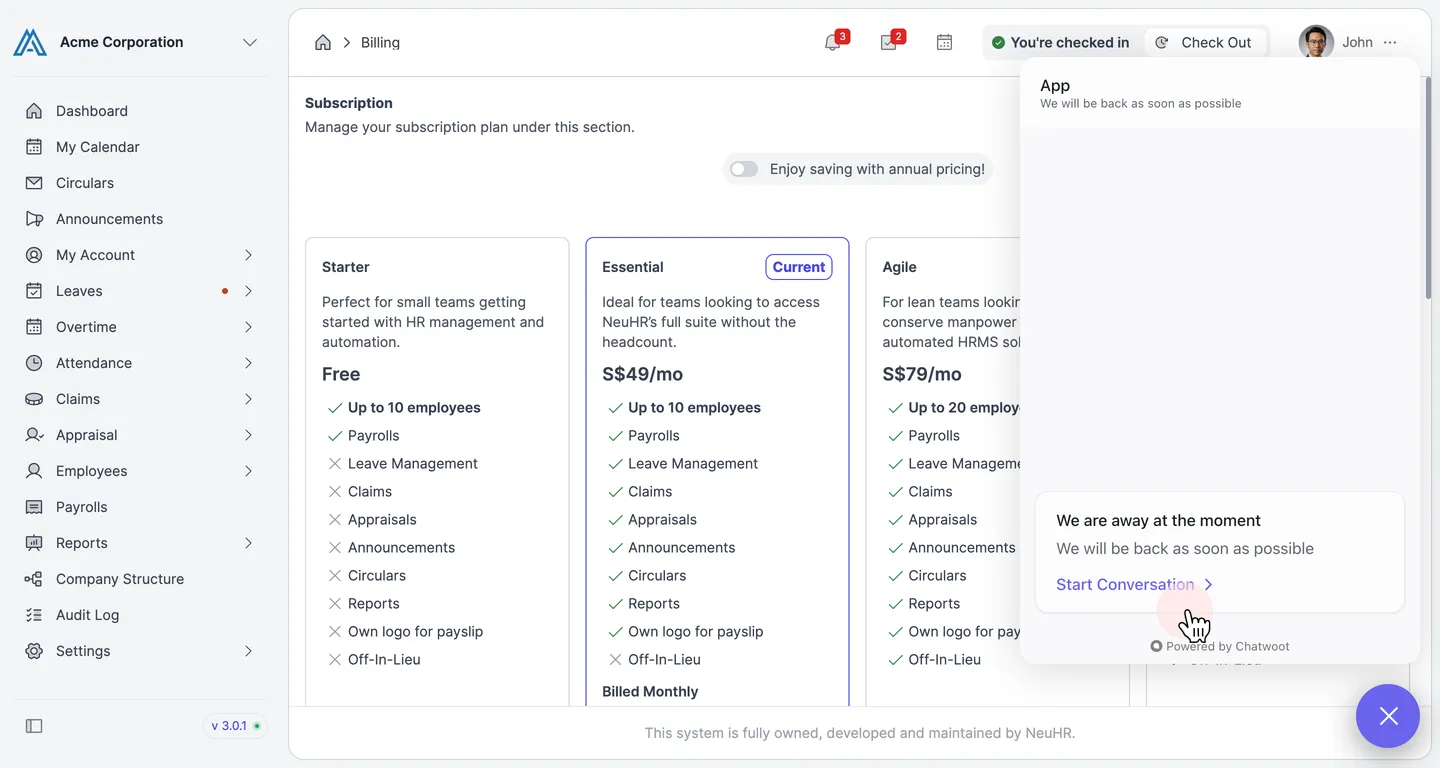Expand the Overtime submenu chevron
1440x768 pixels.
(248, 327)
